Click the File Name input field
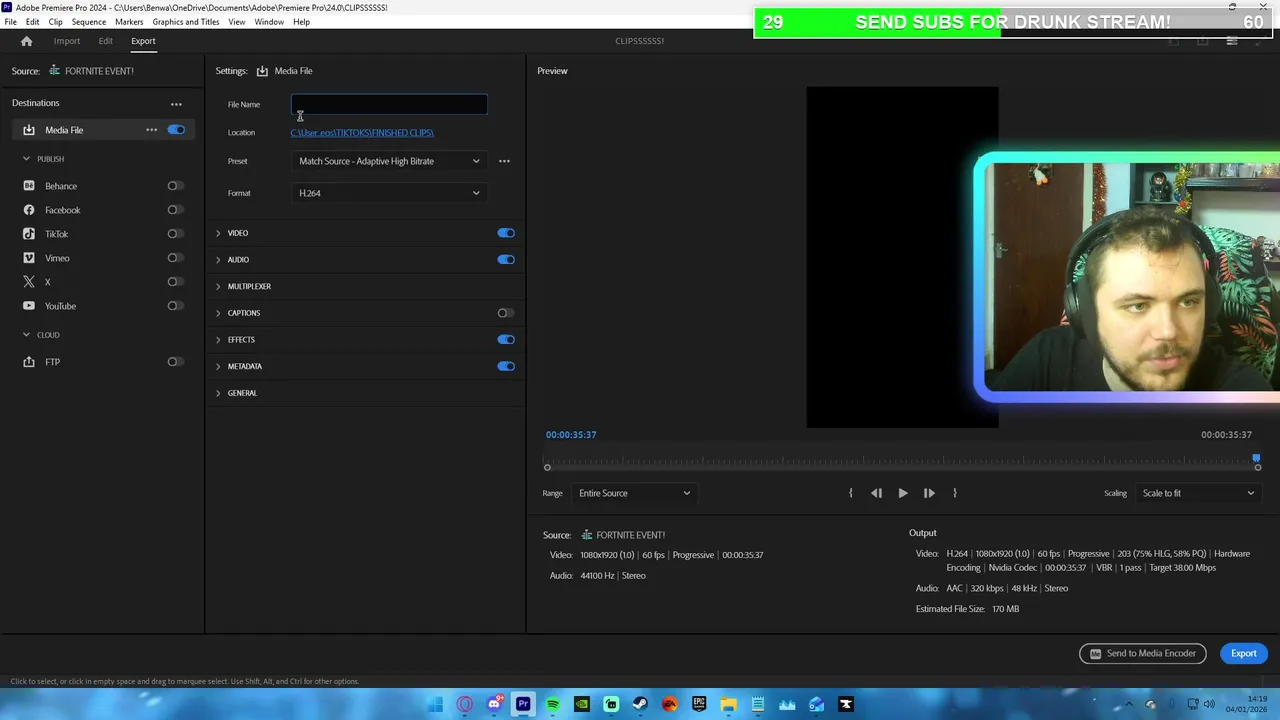 389,104
